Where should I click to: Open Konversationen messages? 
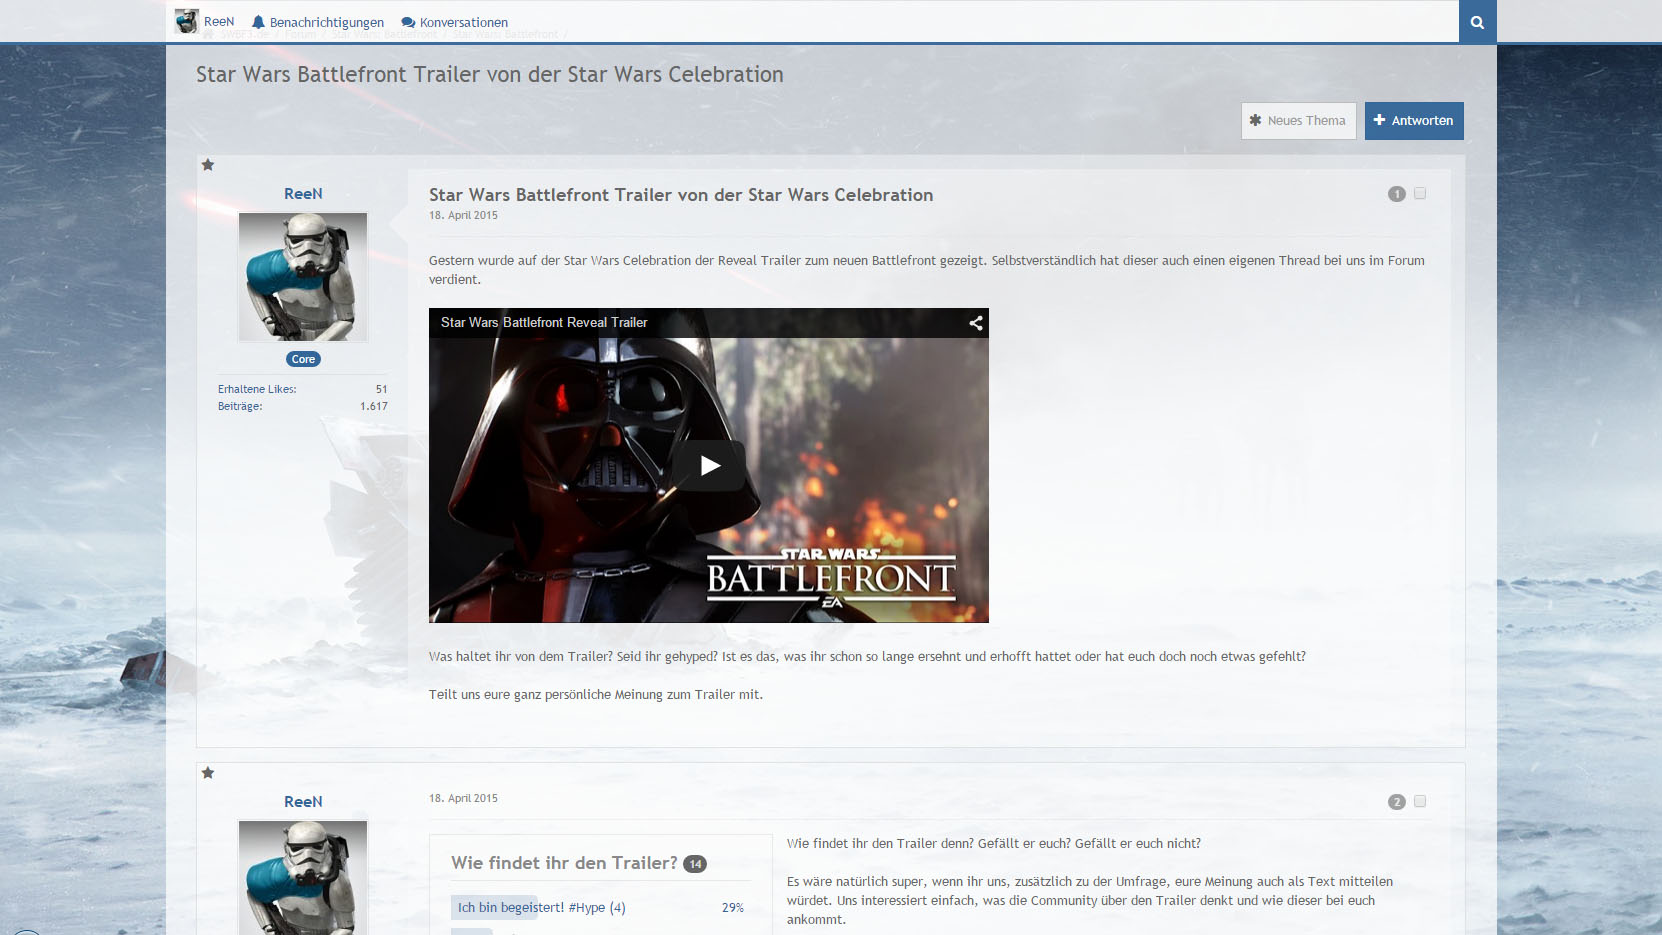(x=455, y=22)
